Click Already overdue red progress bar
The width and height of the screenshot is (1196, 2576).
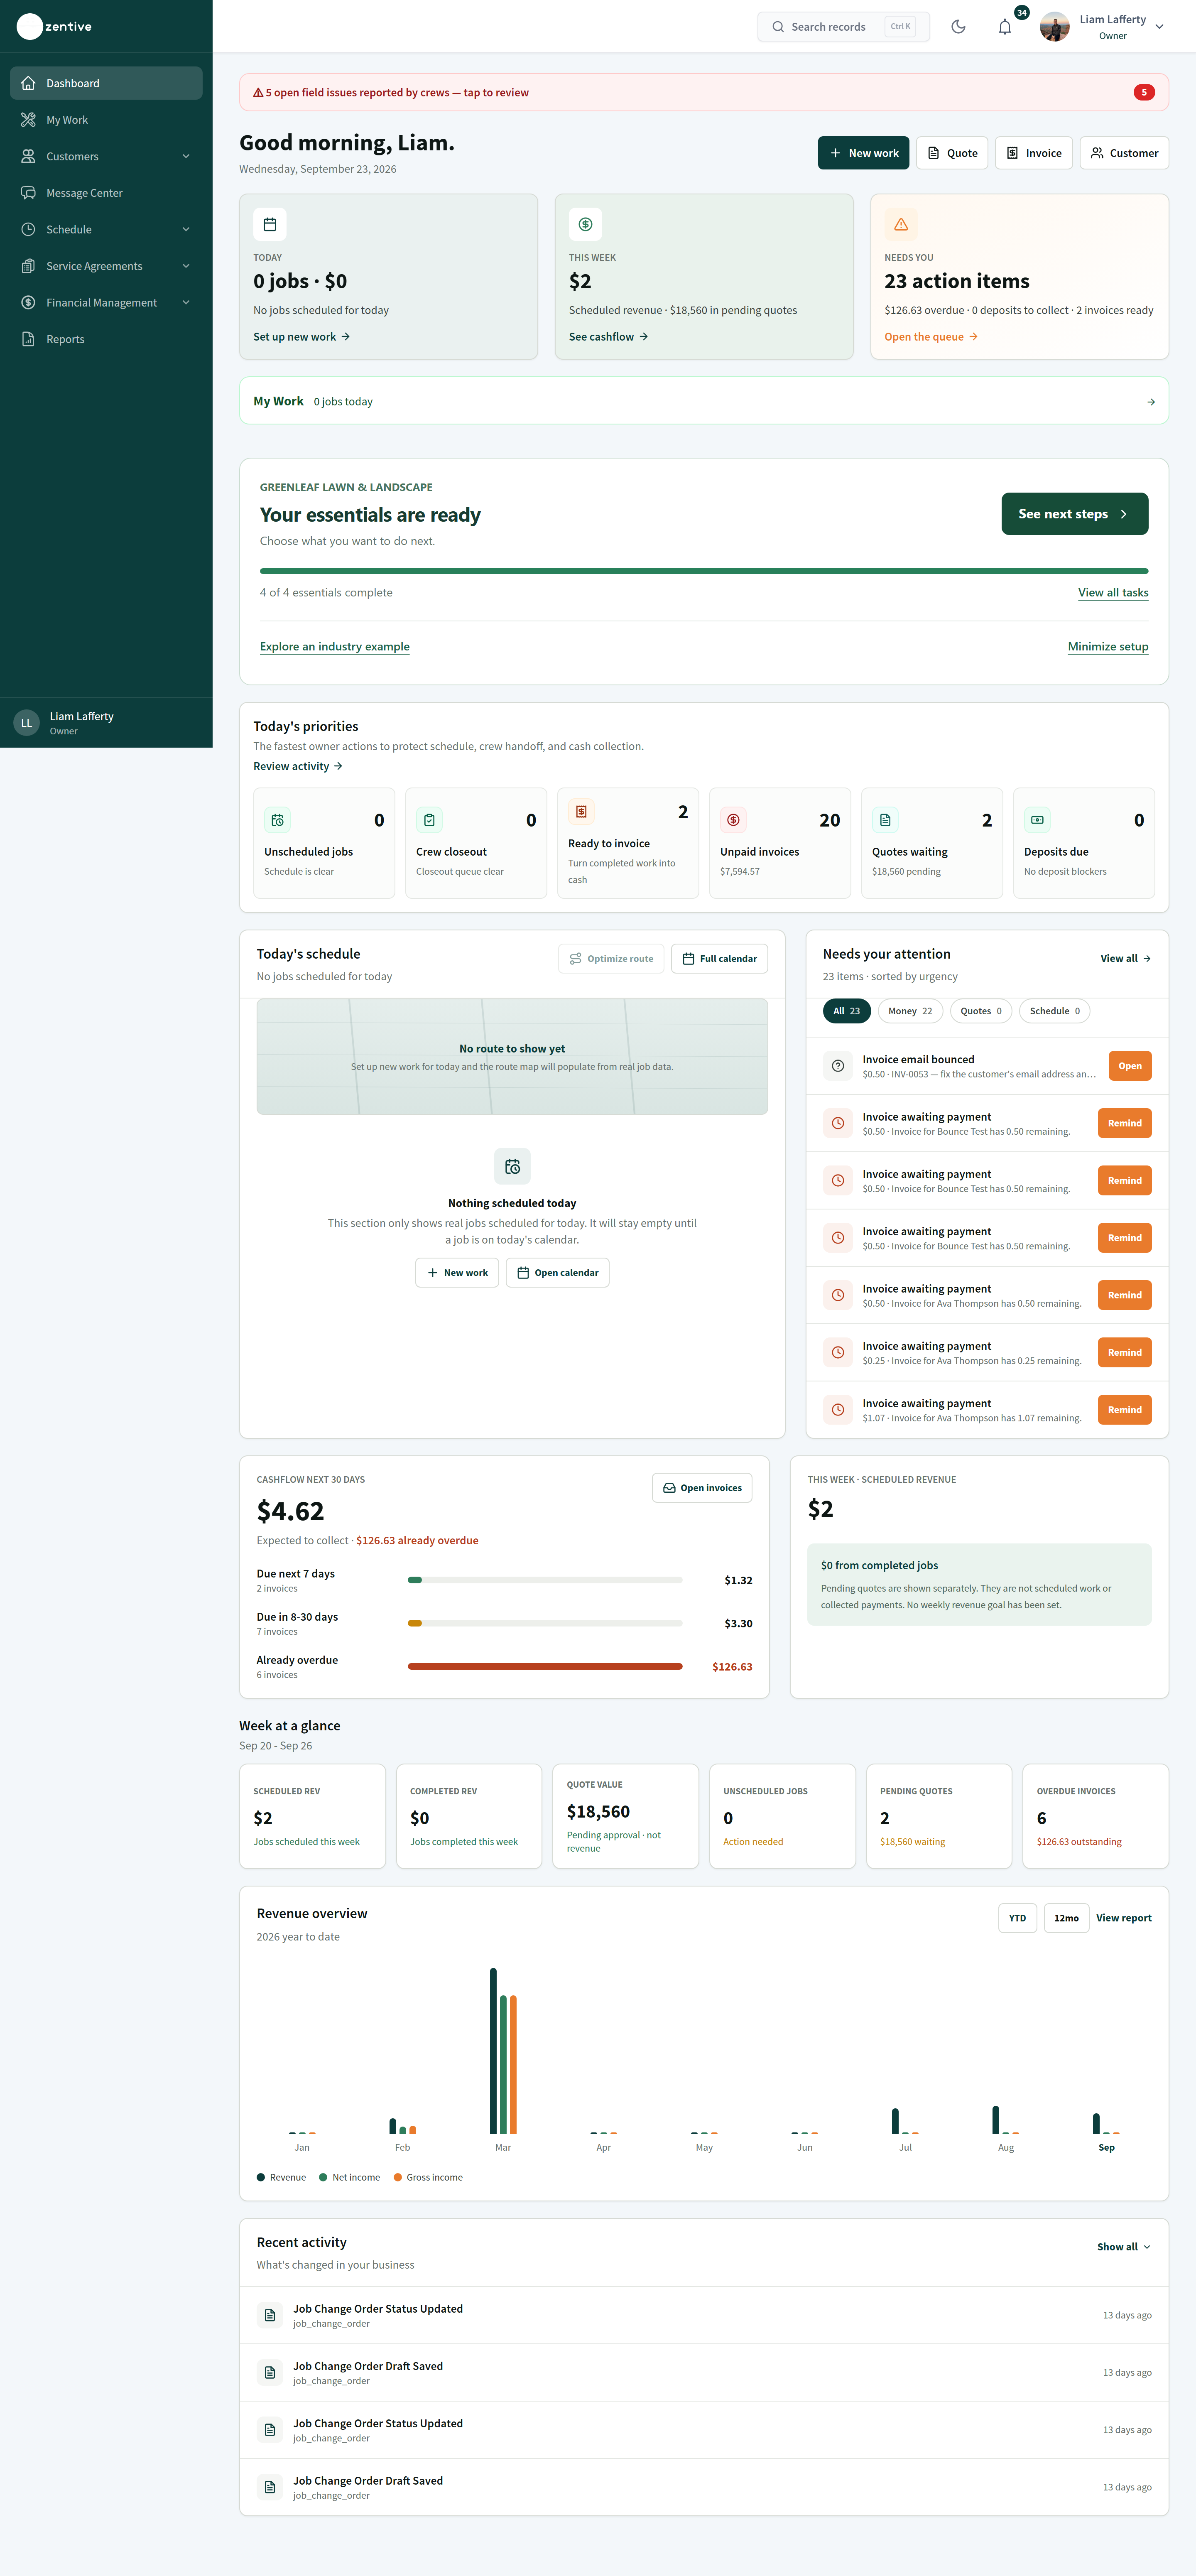[x=545, y=1666]
